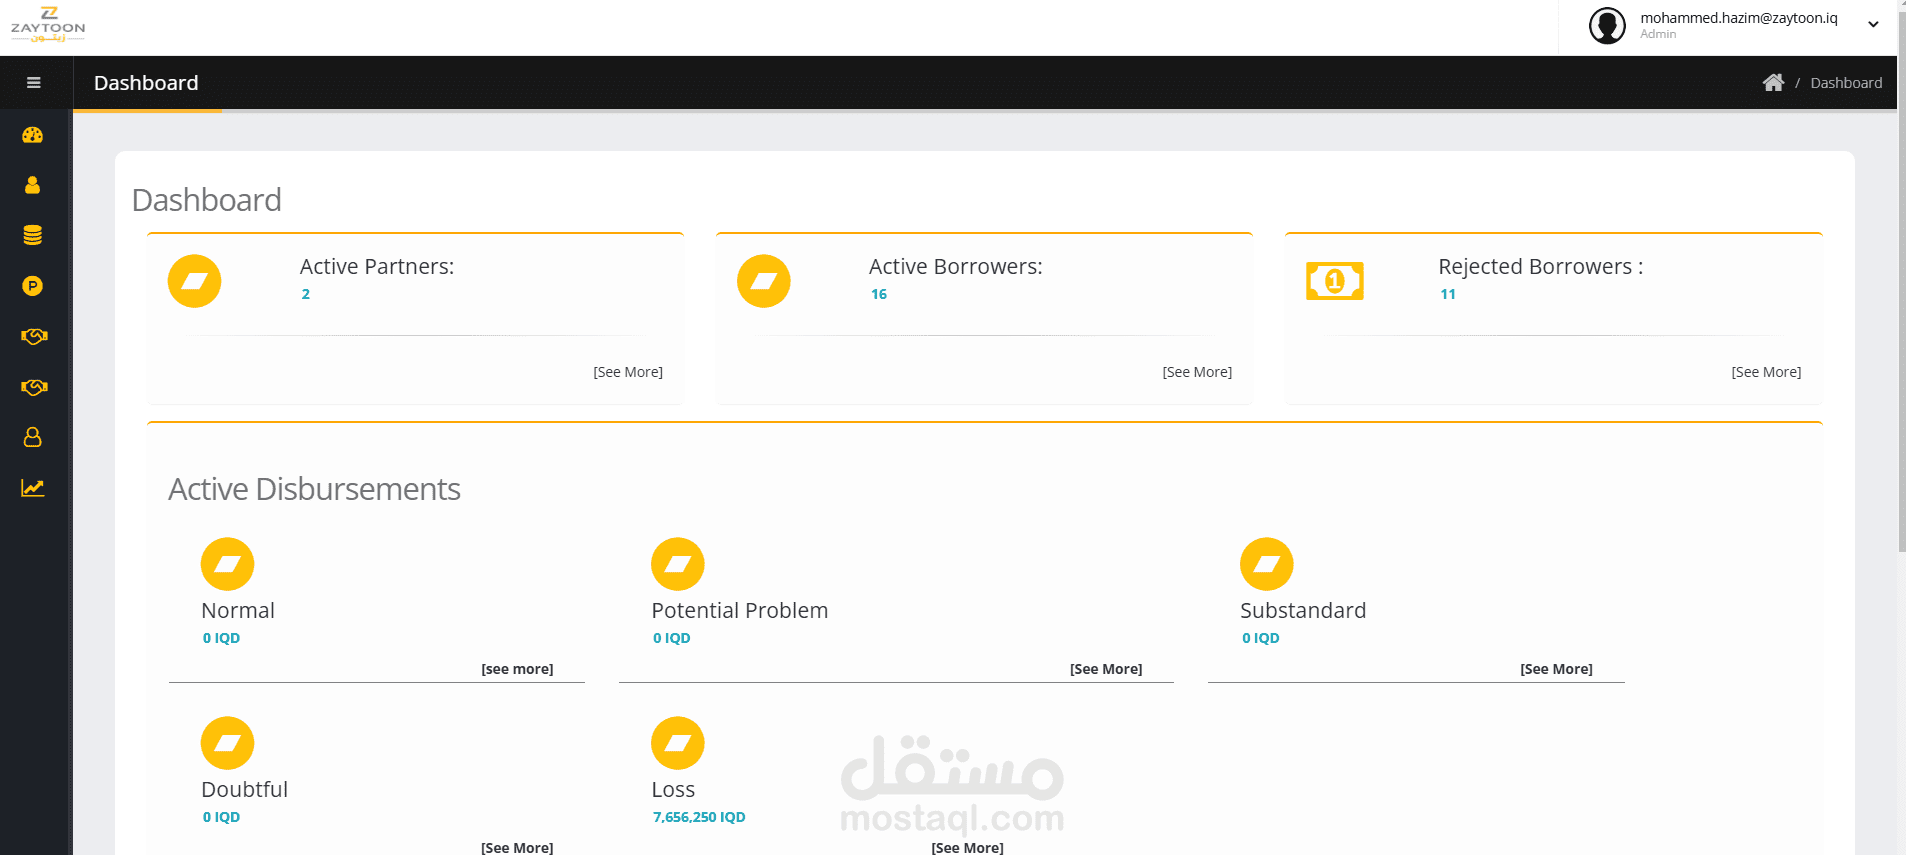Click the Active Partners count 2
This screenshot has width=1906, height=855.
coord(306,294)
